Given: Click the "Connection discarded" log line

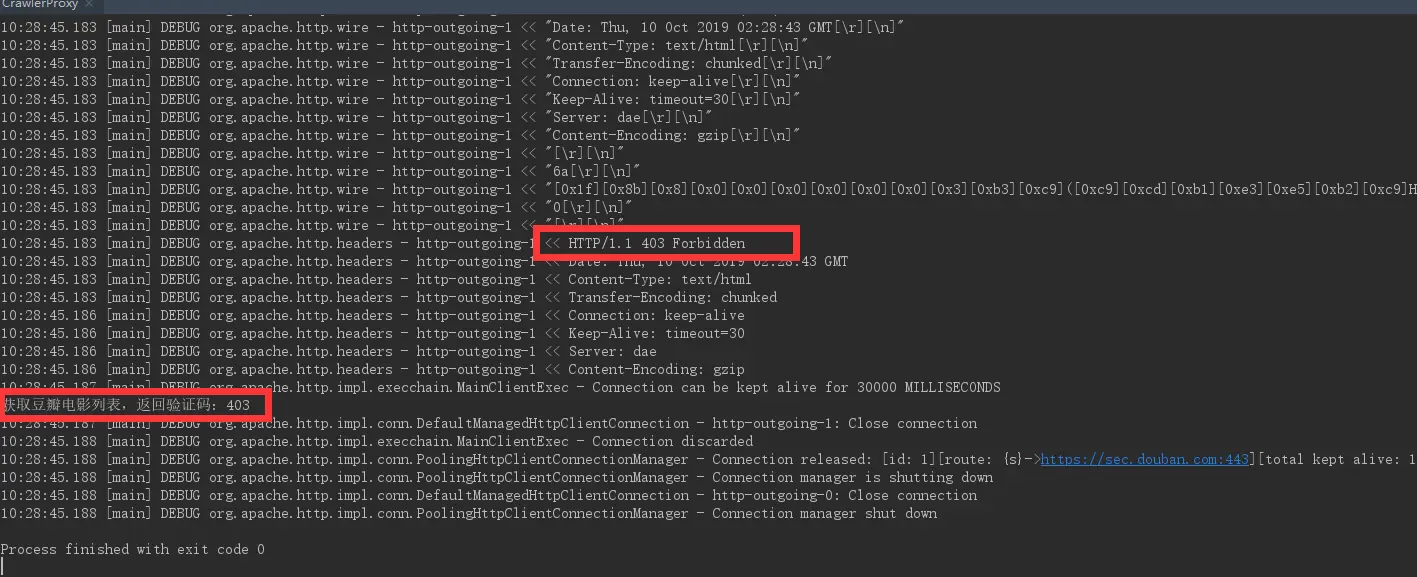Looking at the screenshot, I should pyautogui.click(x=377, y=441).
